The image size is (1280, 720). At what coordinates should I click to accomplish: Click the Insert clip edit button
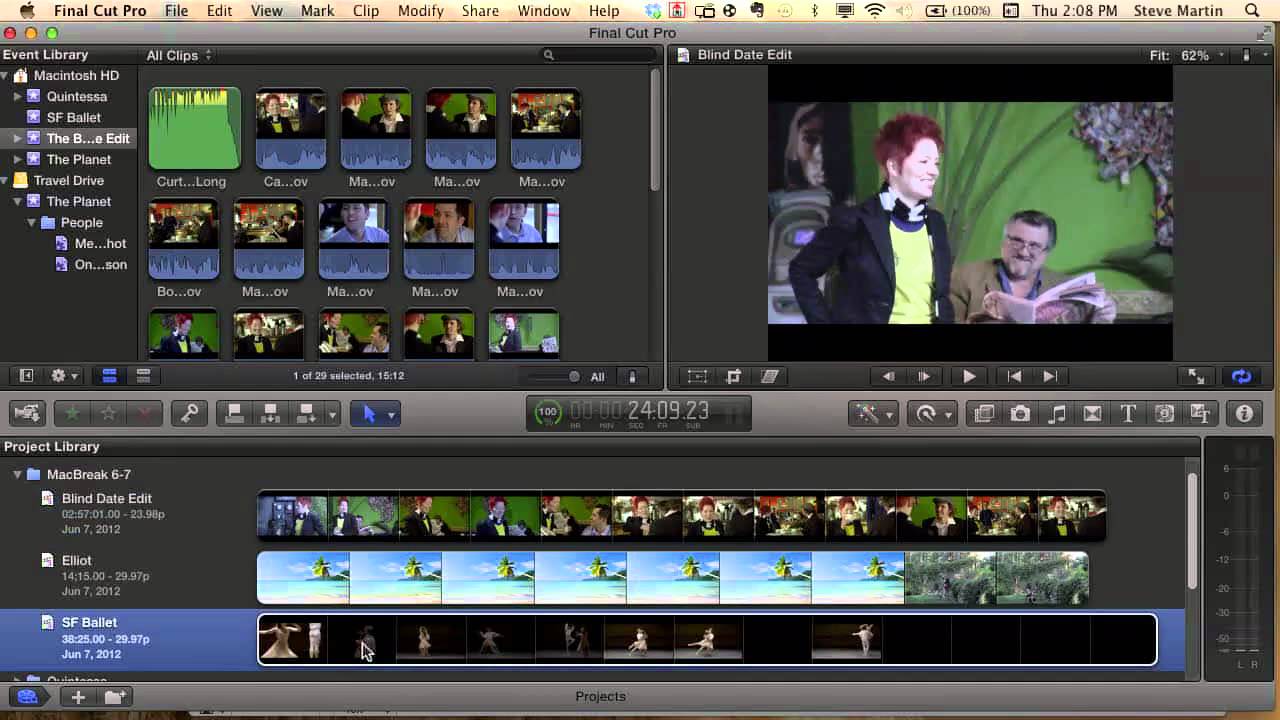tap(270, 413)
